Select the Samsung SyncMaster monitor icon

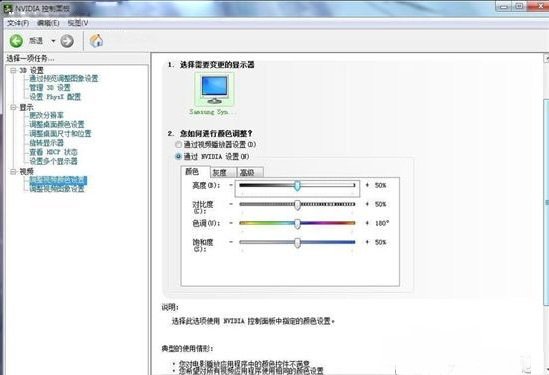click(214, 90)
